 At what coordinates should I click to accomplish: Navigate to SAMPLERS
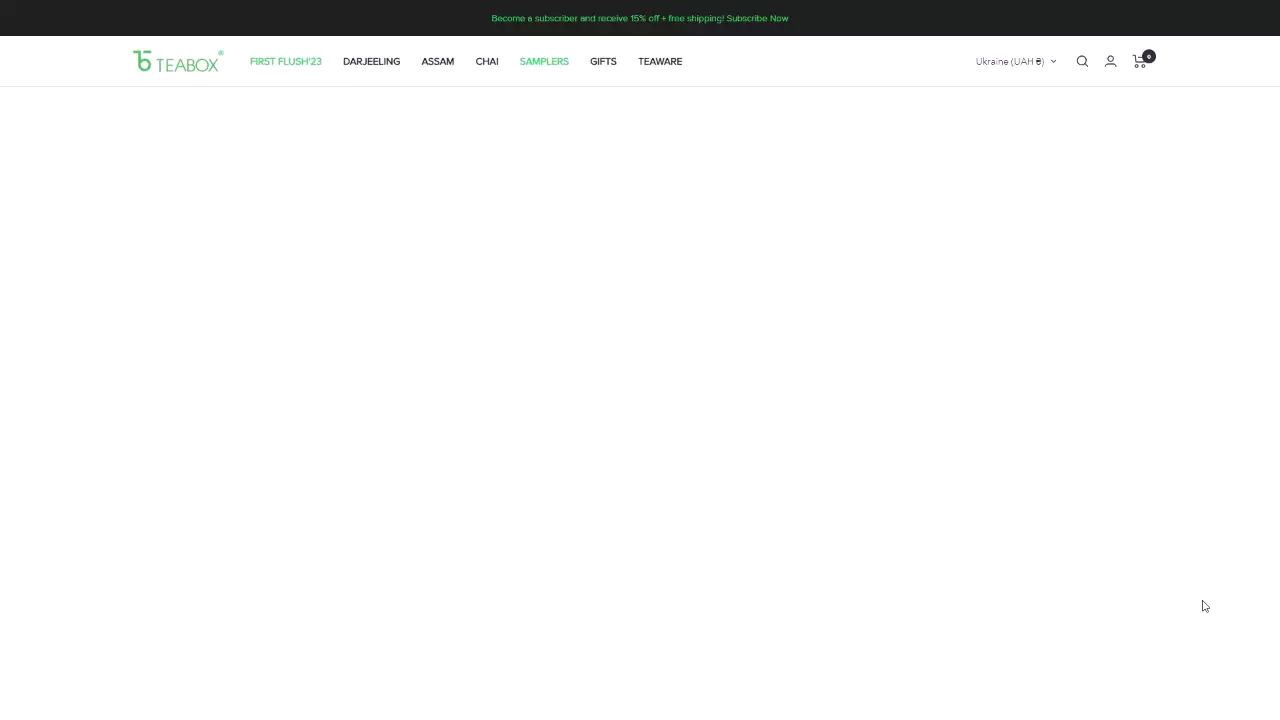pos(544,61)
